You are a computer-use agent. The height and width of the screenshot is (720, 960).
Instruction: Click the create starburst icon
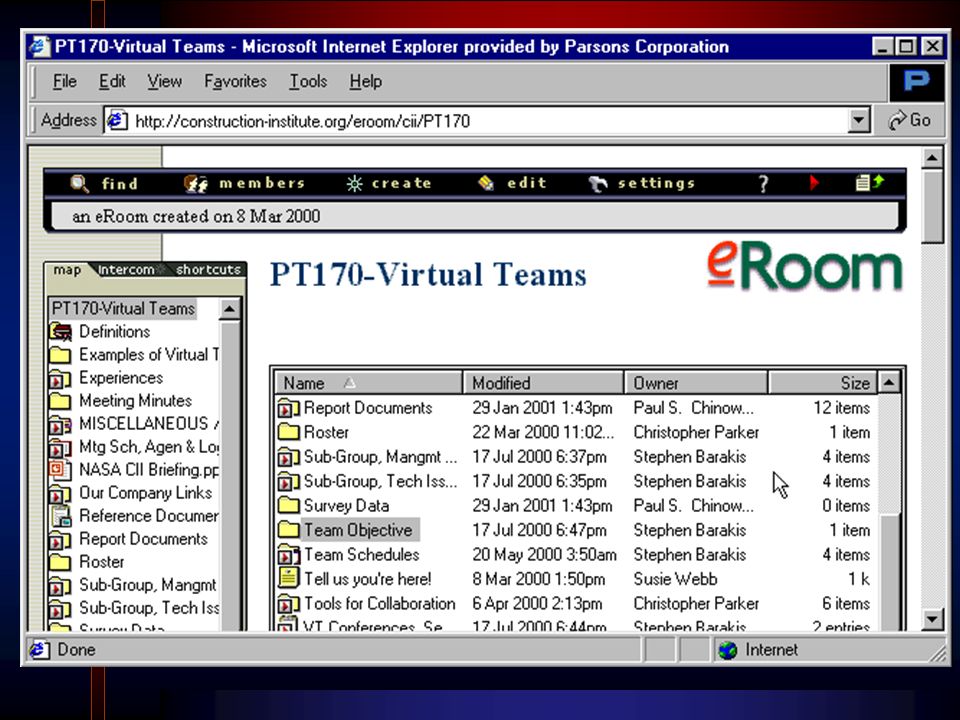click(354, 184)
